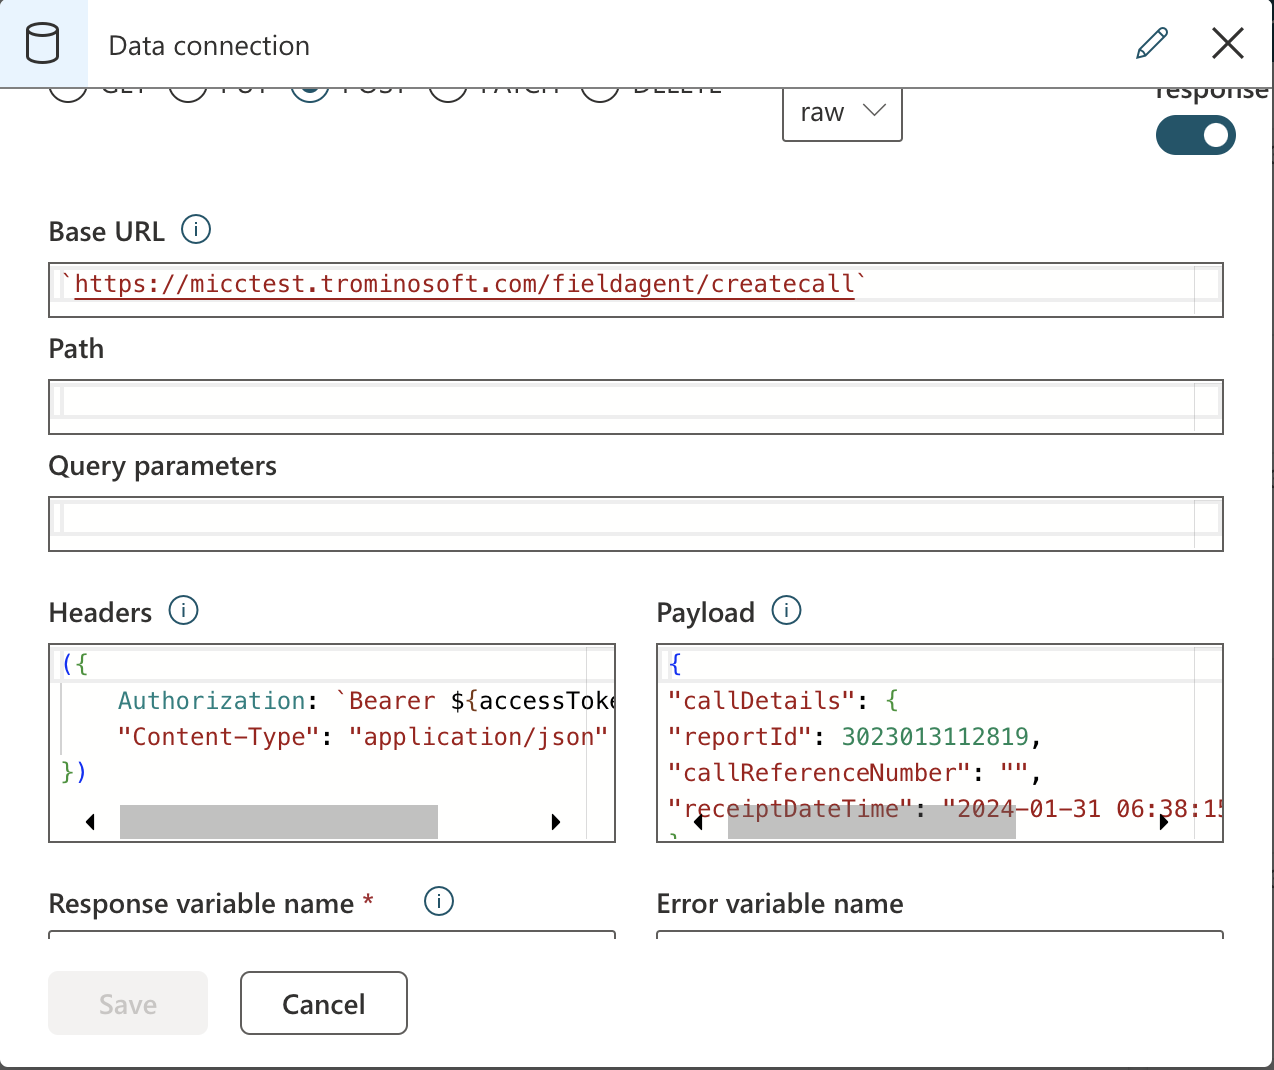Click the Save button
The height and width of the screenshot is (1070, 1274).
pos(127,1003)
